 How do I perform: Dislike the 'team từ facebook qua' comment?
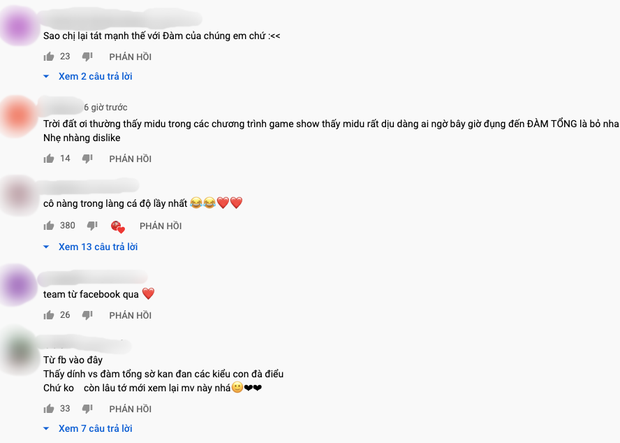click(x=87, y=315)
